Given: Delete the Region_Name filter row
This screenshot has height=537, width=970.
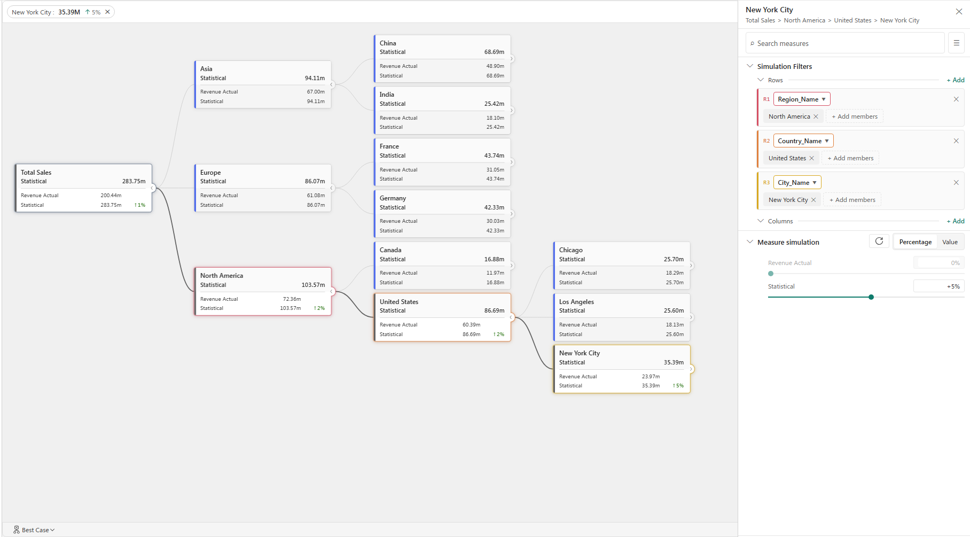Looking at the screenshot, I should (956, 99).
